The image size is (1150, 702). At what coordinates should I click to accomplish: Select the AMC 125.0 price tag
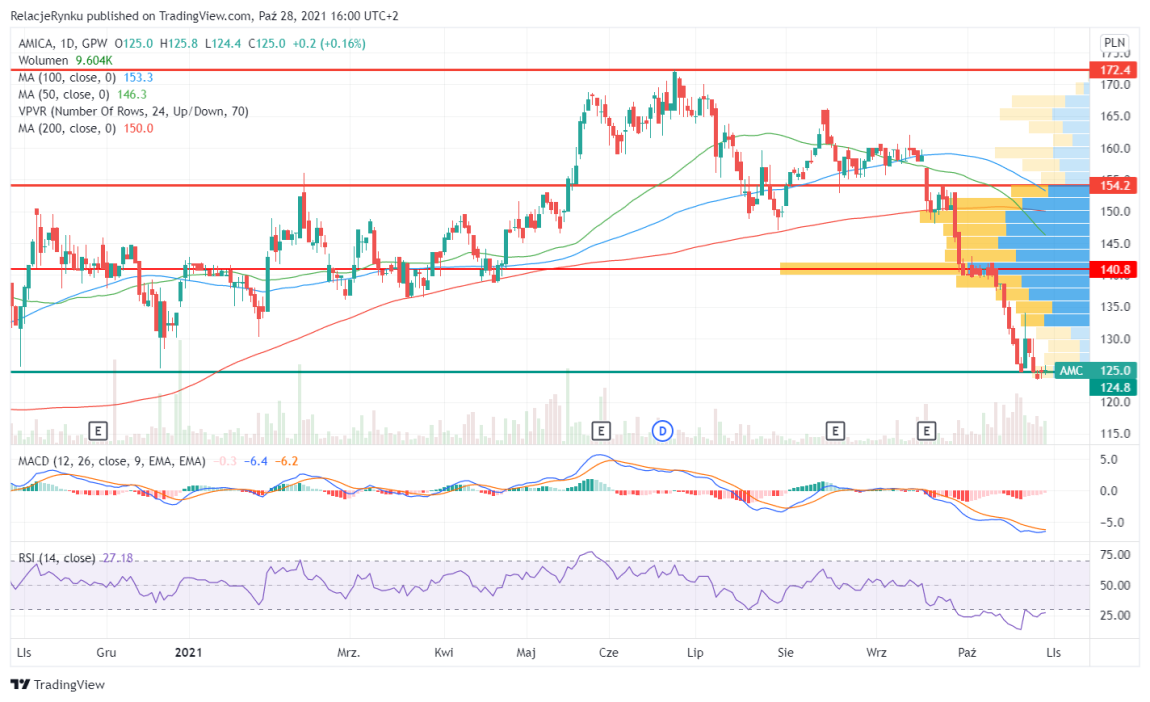(1087, 370)
